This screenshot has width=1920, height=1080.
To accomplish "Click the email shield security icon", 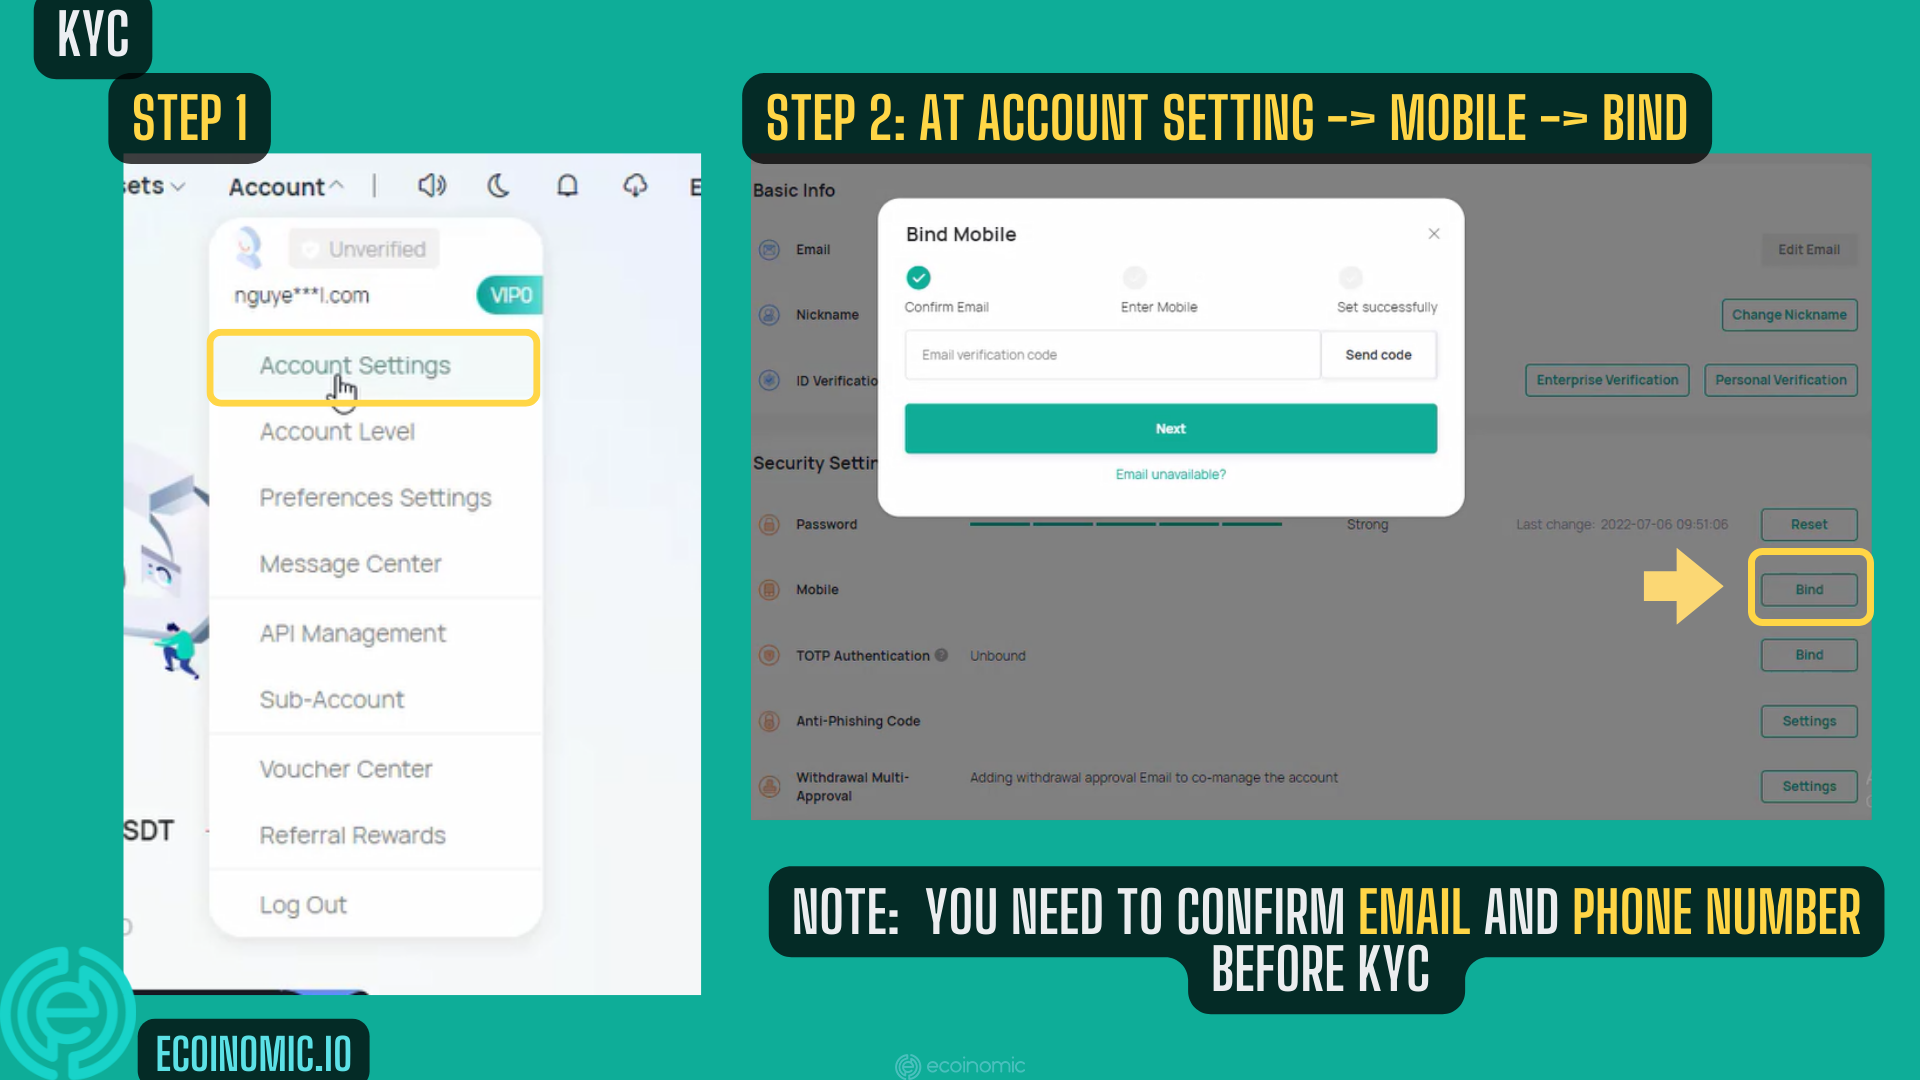I will coord(769,249).
